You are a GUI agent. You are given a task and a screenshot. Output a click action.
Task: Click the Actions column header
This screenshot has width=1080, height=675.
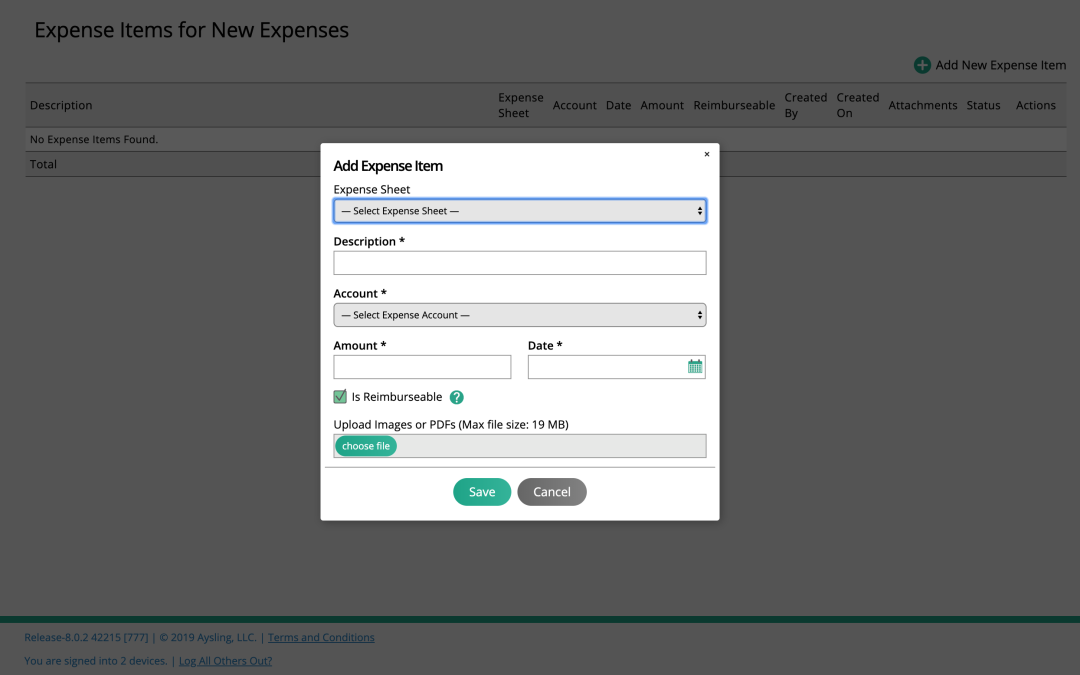1035,105
